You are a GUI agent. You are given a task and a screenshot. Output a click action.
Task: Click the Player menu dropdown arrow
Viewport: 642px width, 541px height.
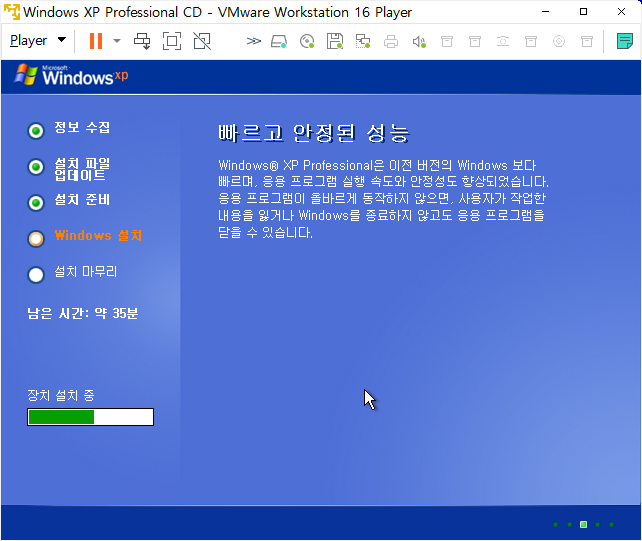tap(62, 40)
